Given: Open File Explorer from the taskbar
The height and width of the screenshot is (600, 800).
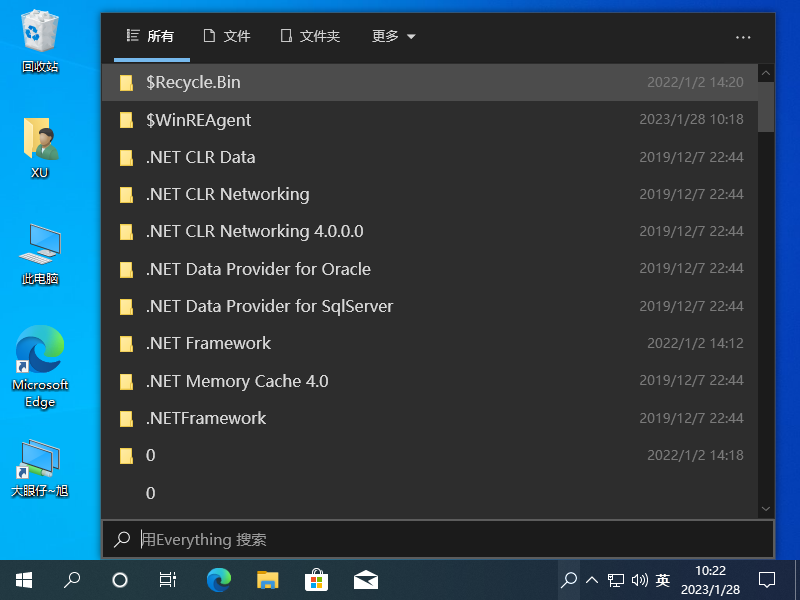Looking at the screenshot, I should click(267, 580).
